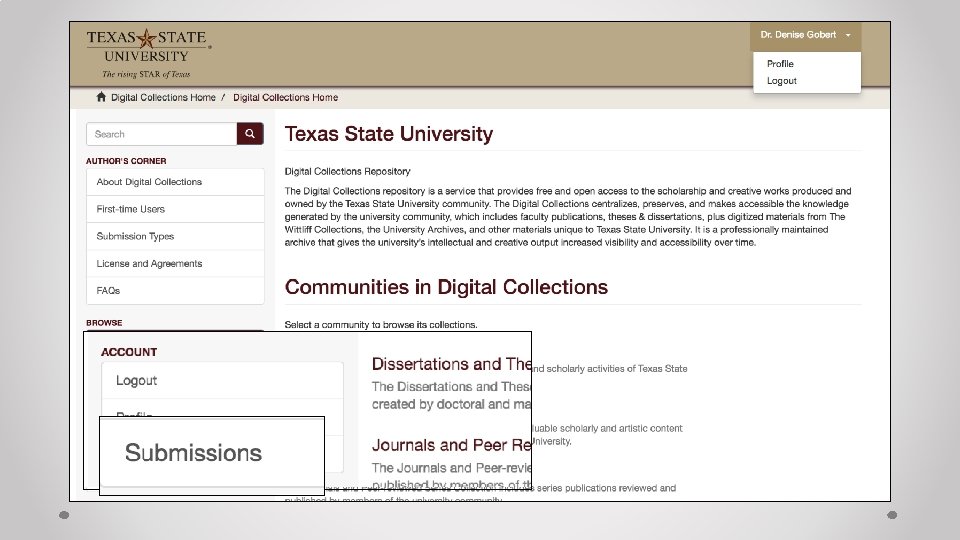Screen dimensions: 960x540
Task: Click the ACCOUNT section label
Action: point(129,352)
